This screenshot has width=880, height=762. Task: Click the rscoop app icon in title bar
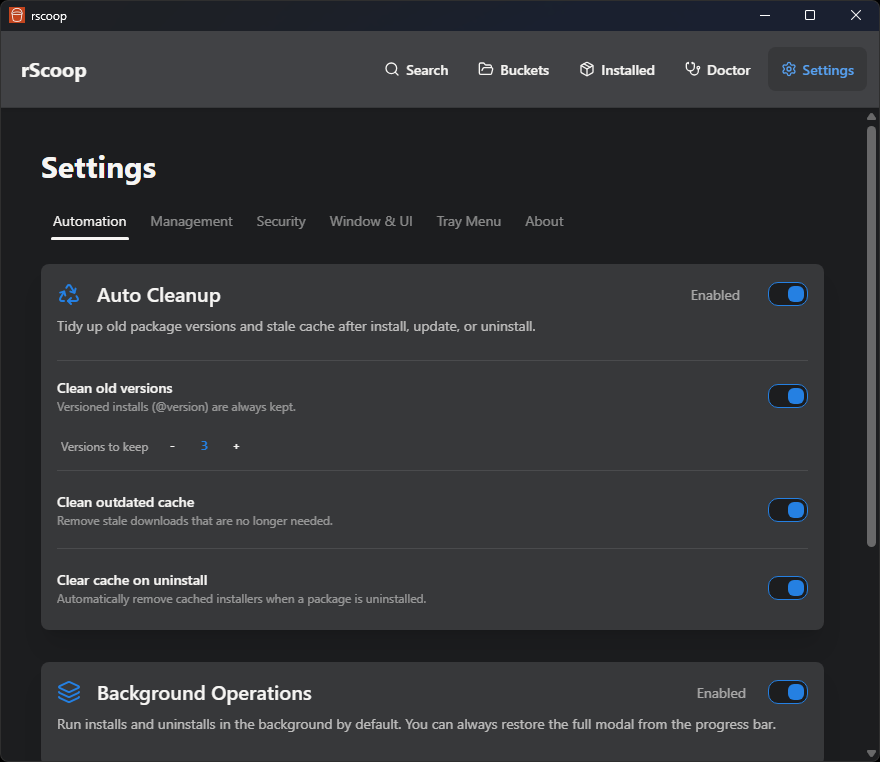pos(17,15)
